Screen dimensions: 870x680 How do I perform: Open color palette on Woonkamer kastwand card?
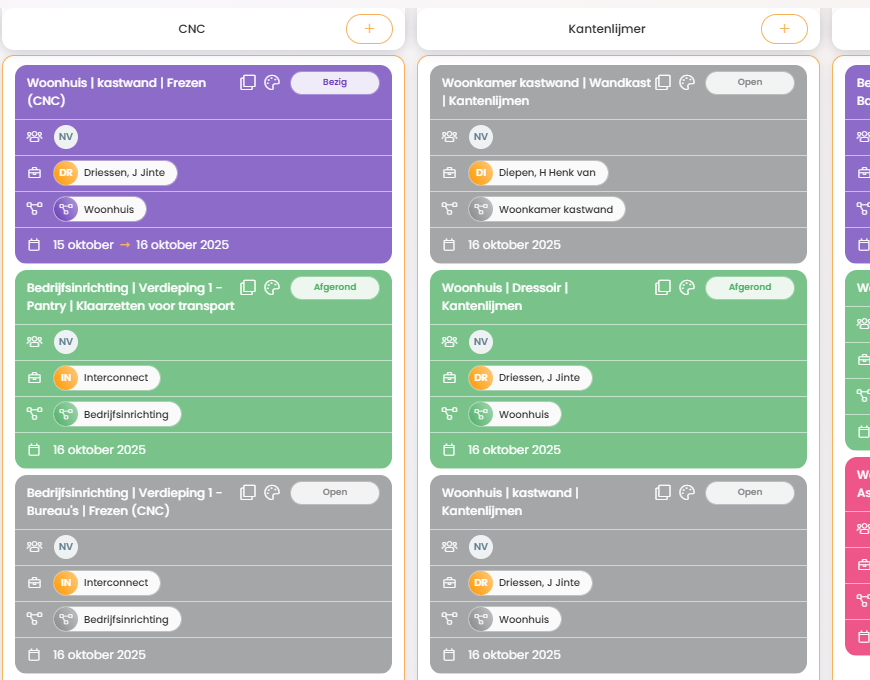(x=687, y=83)
